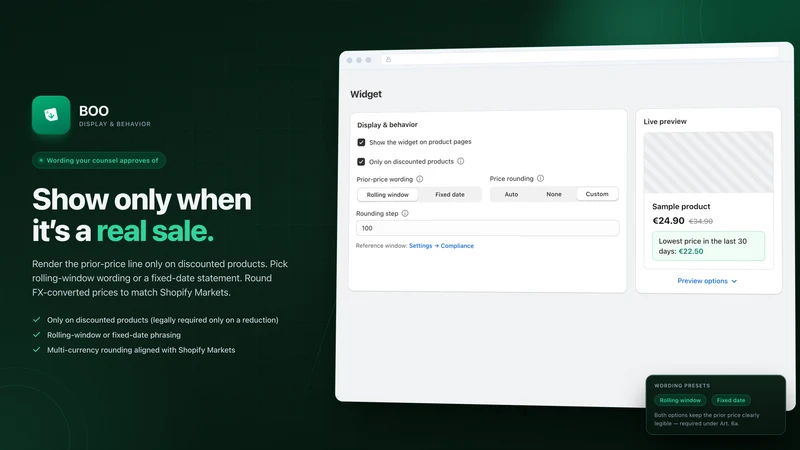The image size is (800, 450).
Task: Click the Wording your counsel approves of badge
Action: coord(99,160)
